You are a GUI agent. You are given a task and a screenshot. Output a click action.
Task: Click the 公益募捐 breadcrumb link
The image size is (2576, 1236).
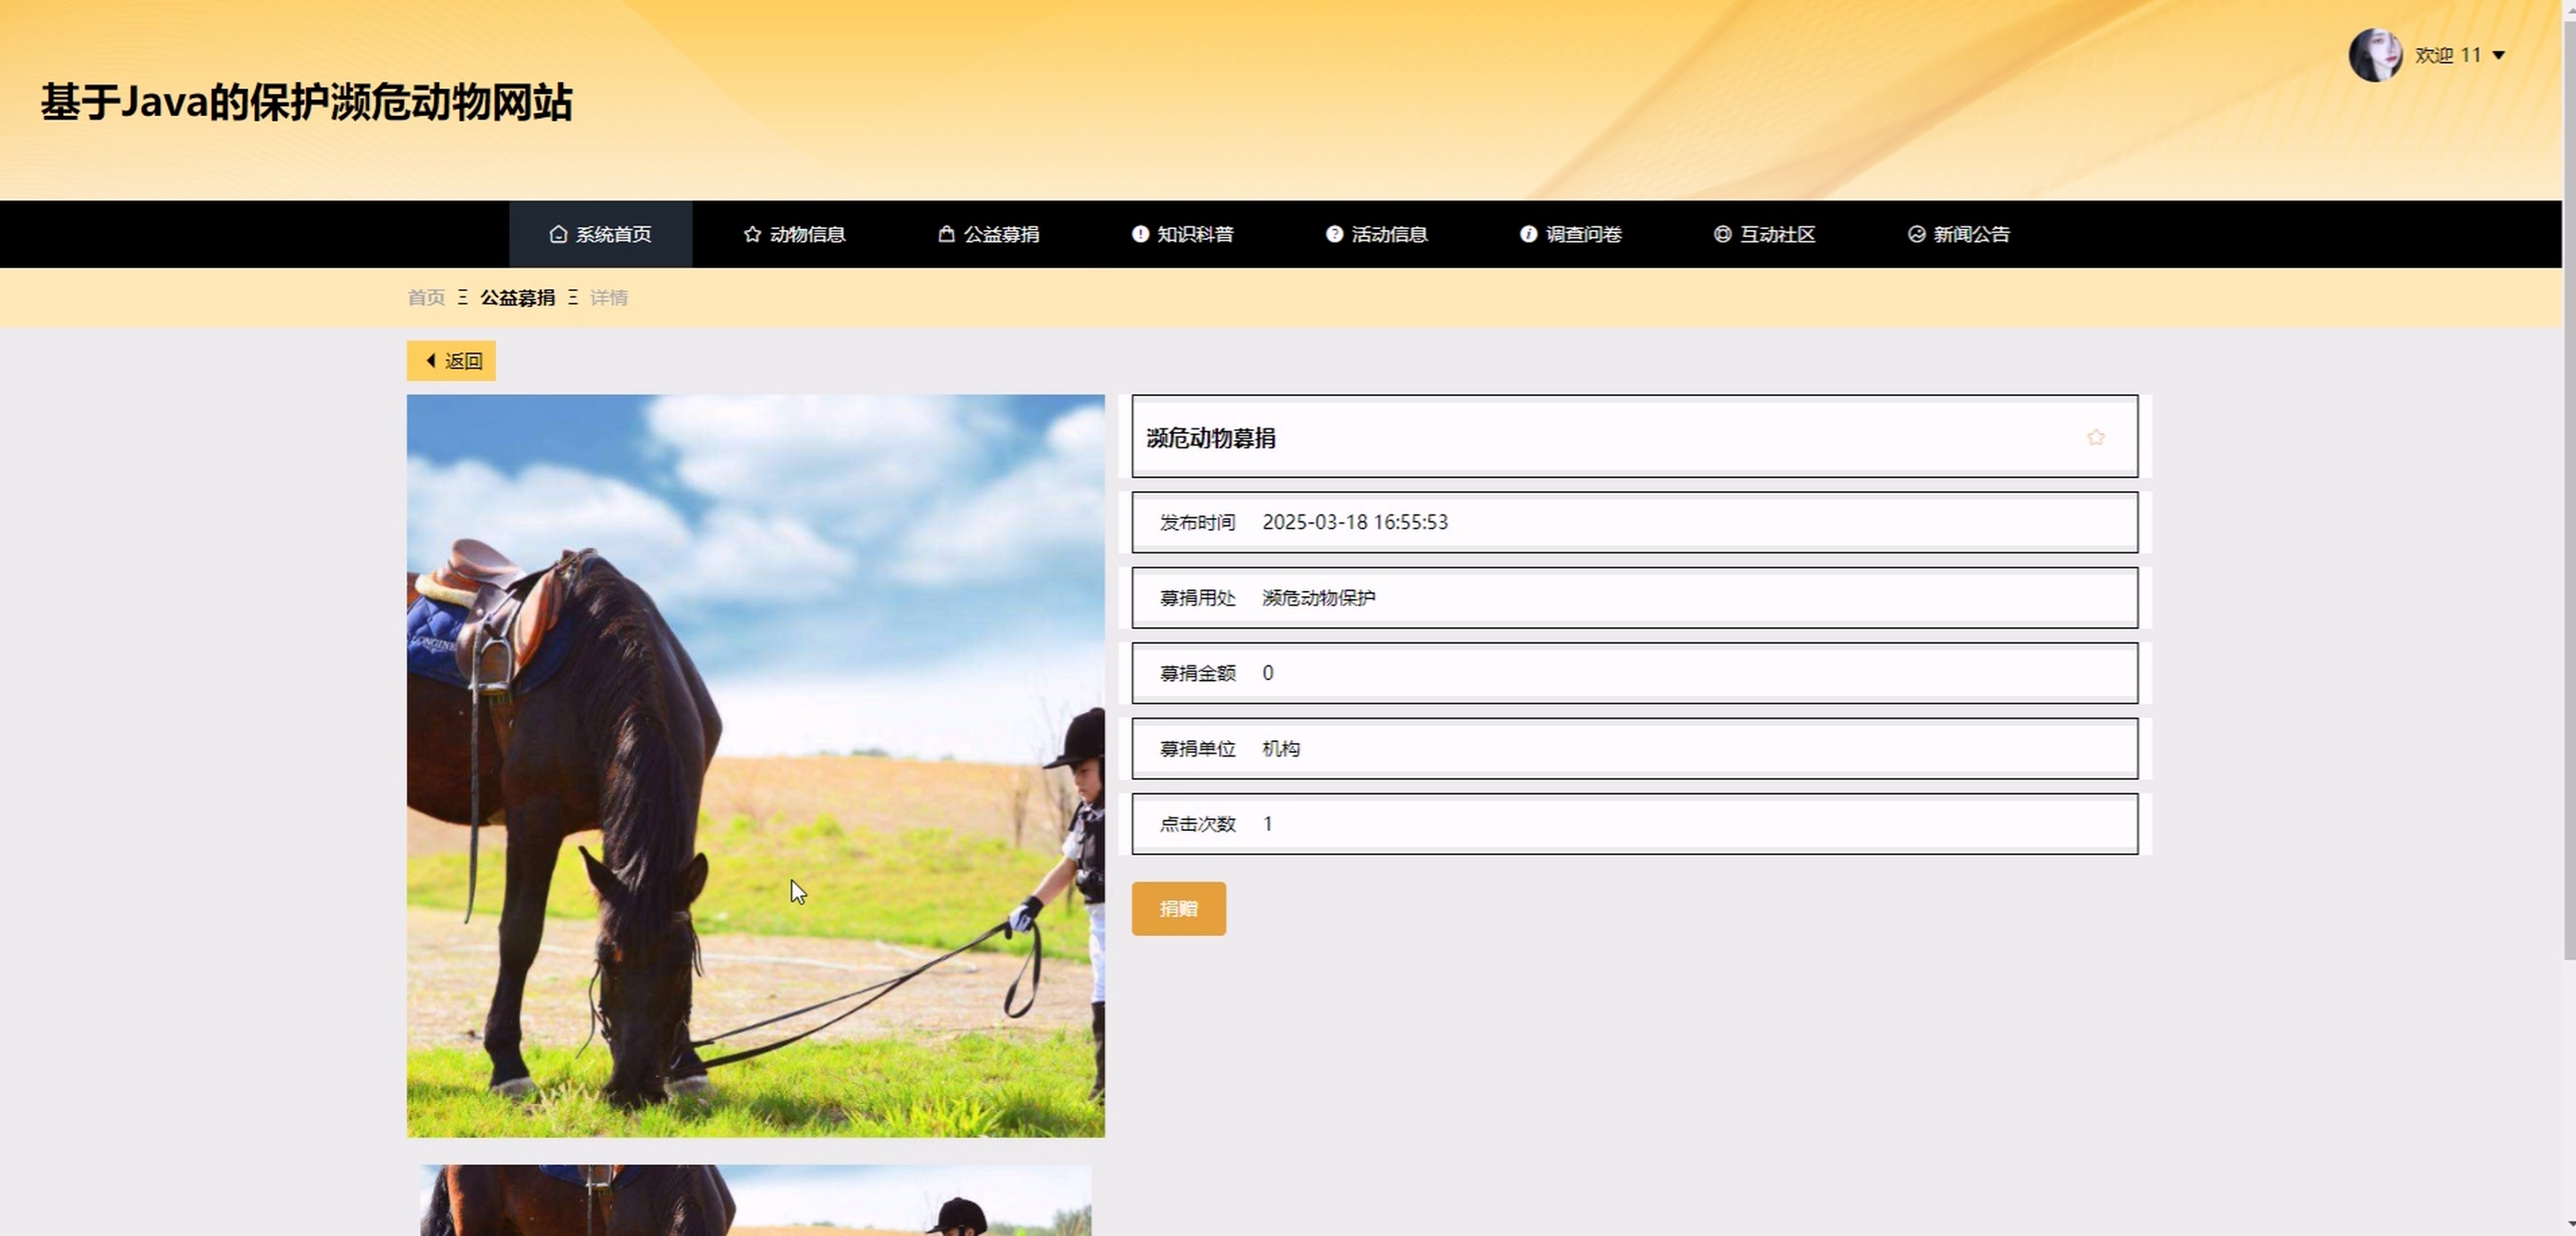point(517,298)
